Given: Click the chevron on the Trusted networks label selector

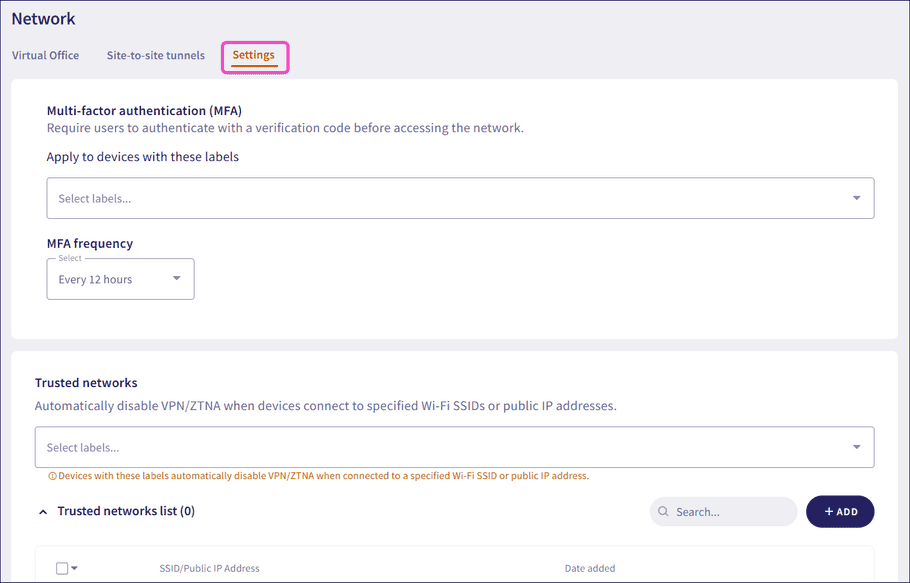Looking at the screenshot, I should 856,446.
